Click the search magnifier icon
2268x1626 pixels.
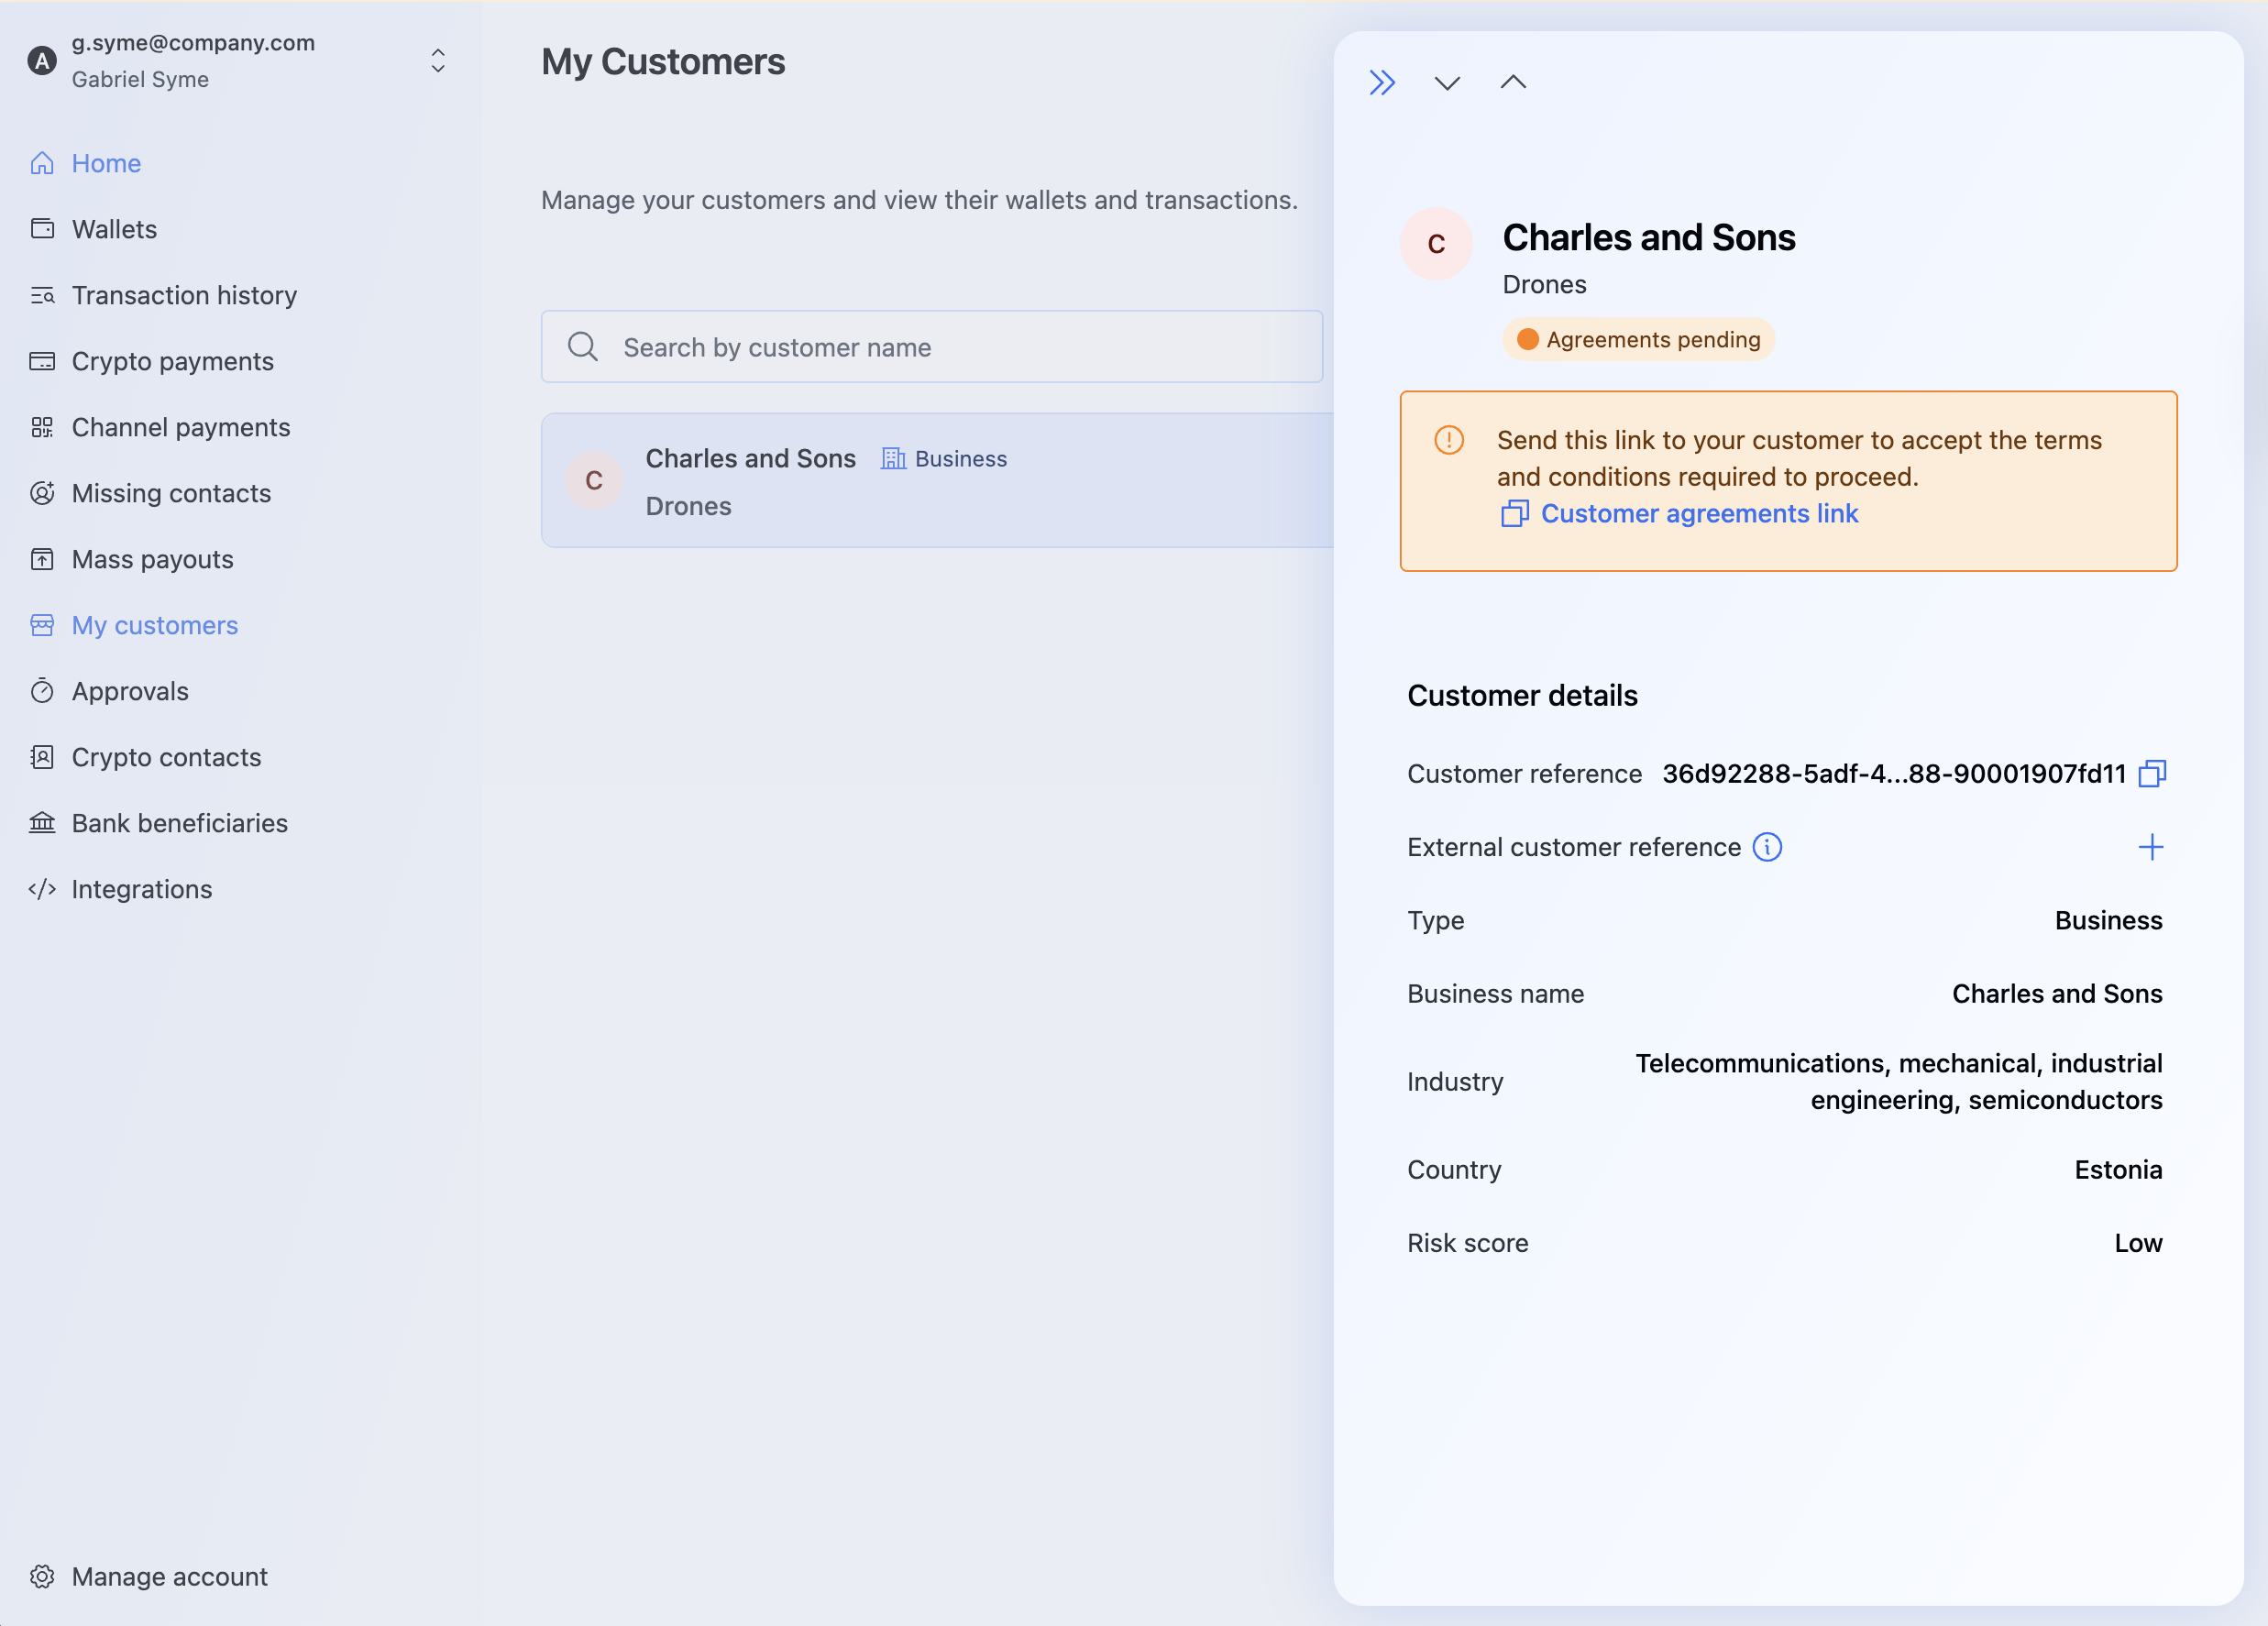[583, 347]
